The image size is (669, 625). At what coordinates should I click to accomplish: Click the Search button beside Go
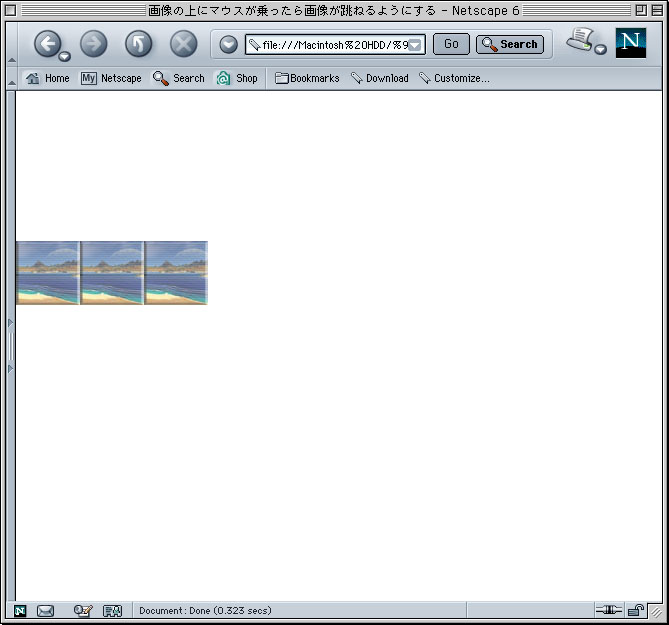pyautogui.click(x=510, y=44)
